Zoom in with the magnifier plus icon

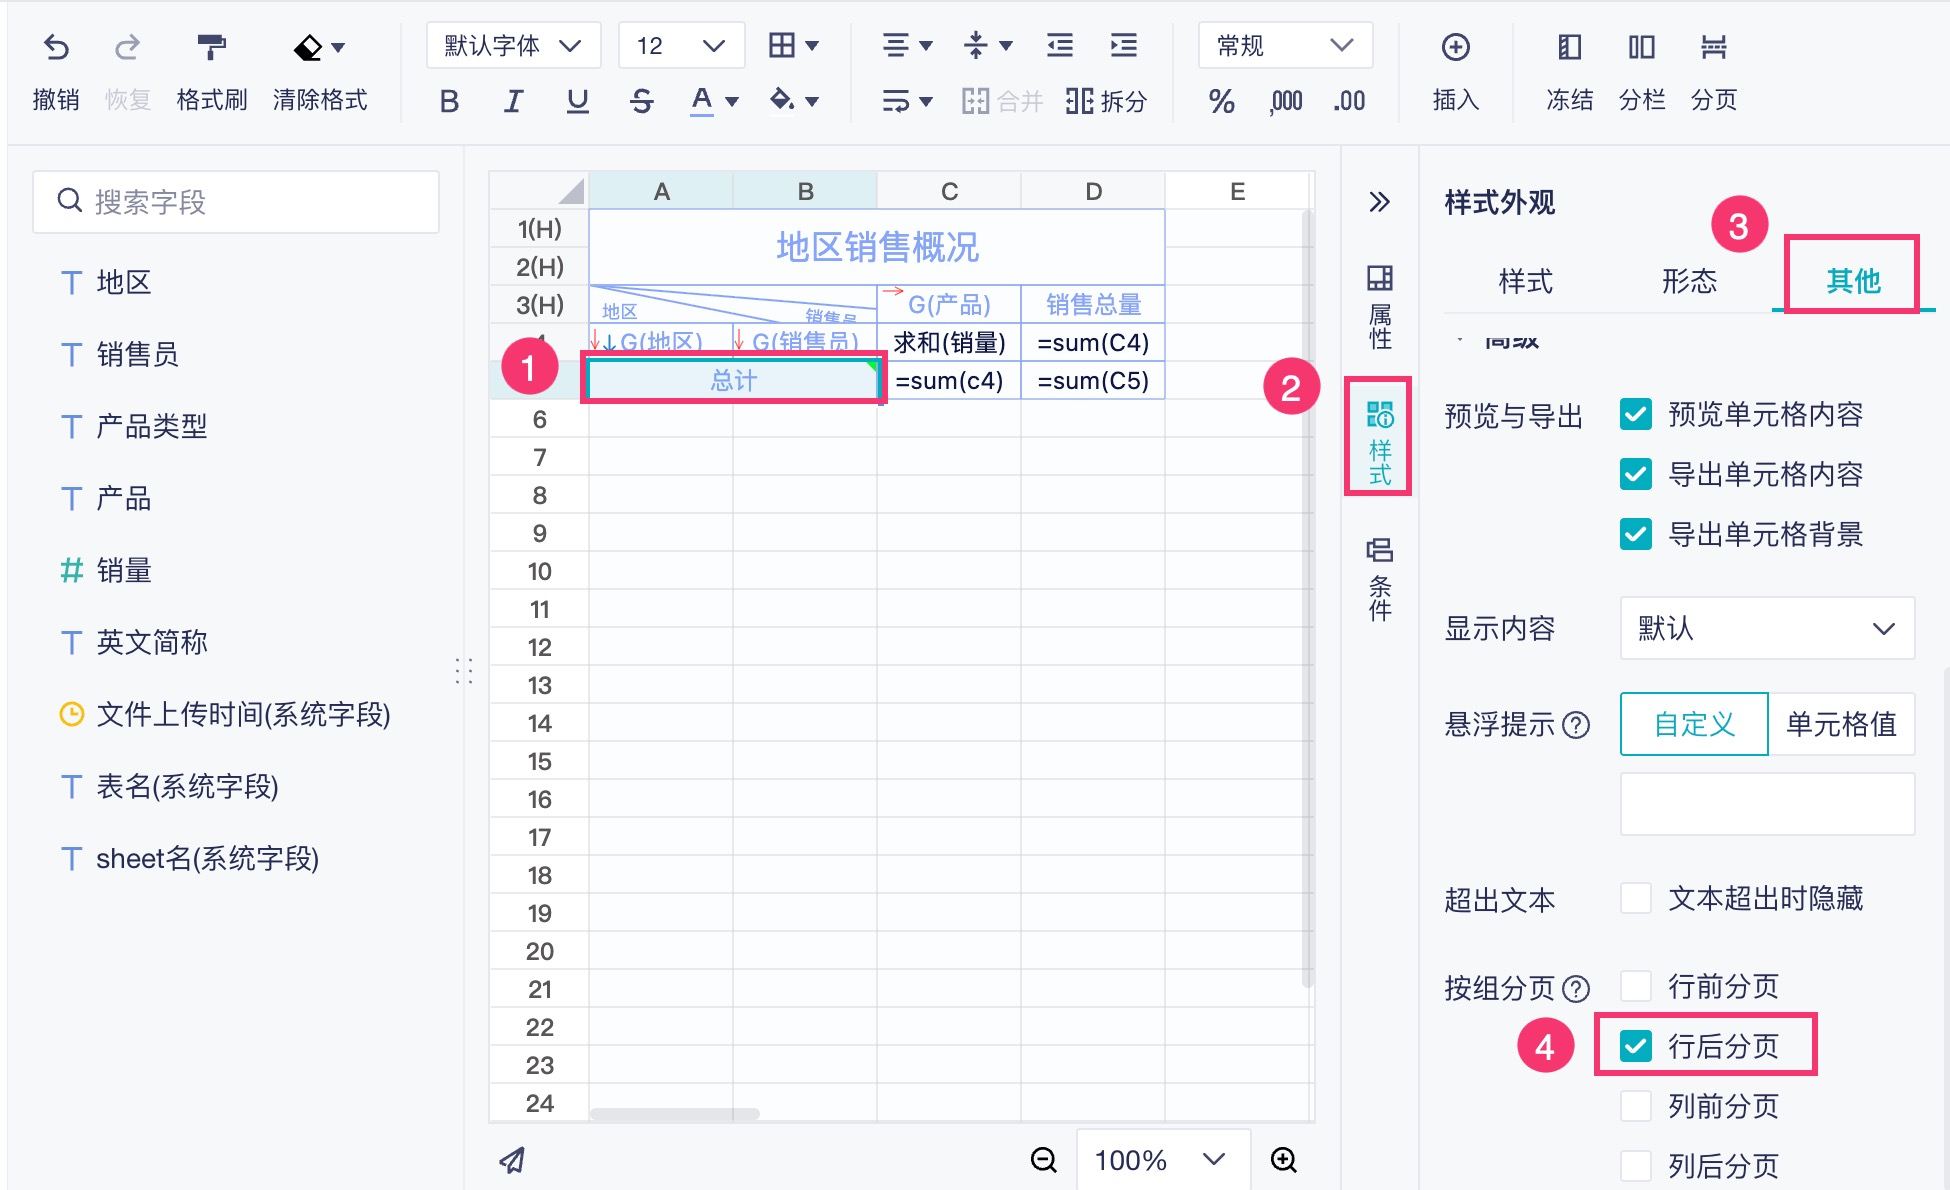1283,1159
